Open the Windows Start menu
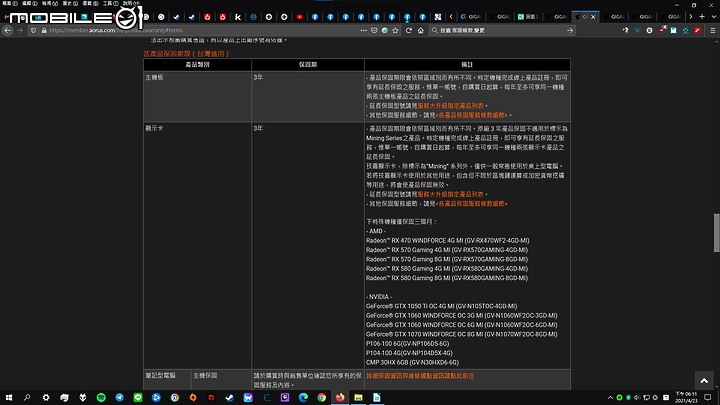The image size is (720, 405). pos(9,398)
